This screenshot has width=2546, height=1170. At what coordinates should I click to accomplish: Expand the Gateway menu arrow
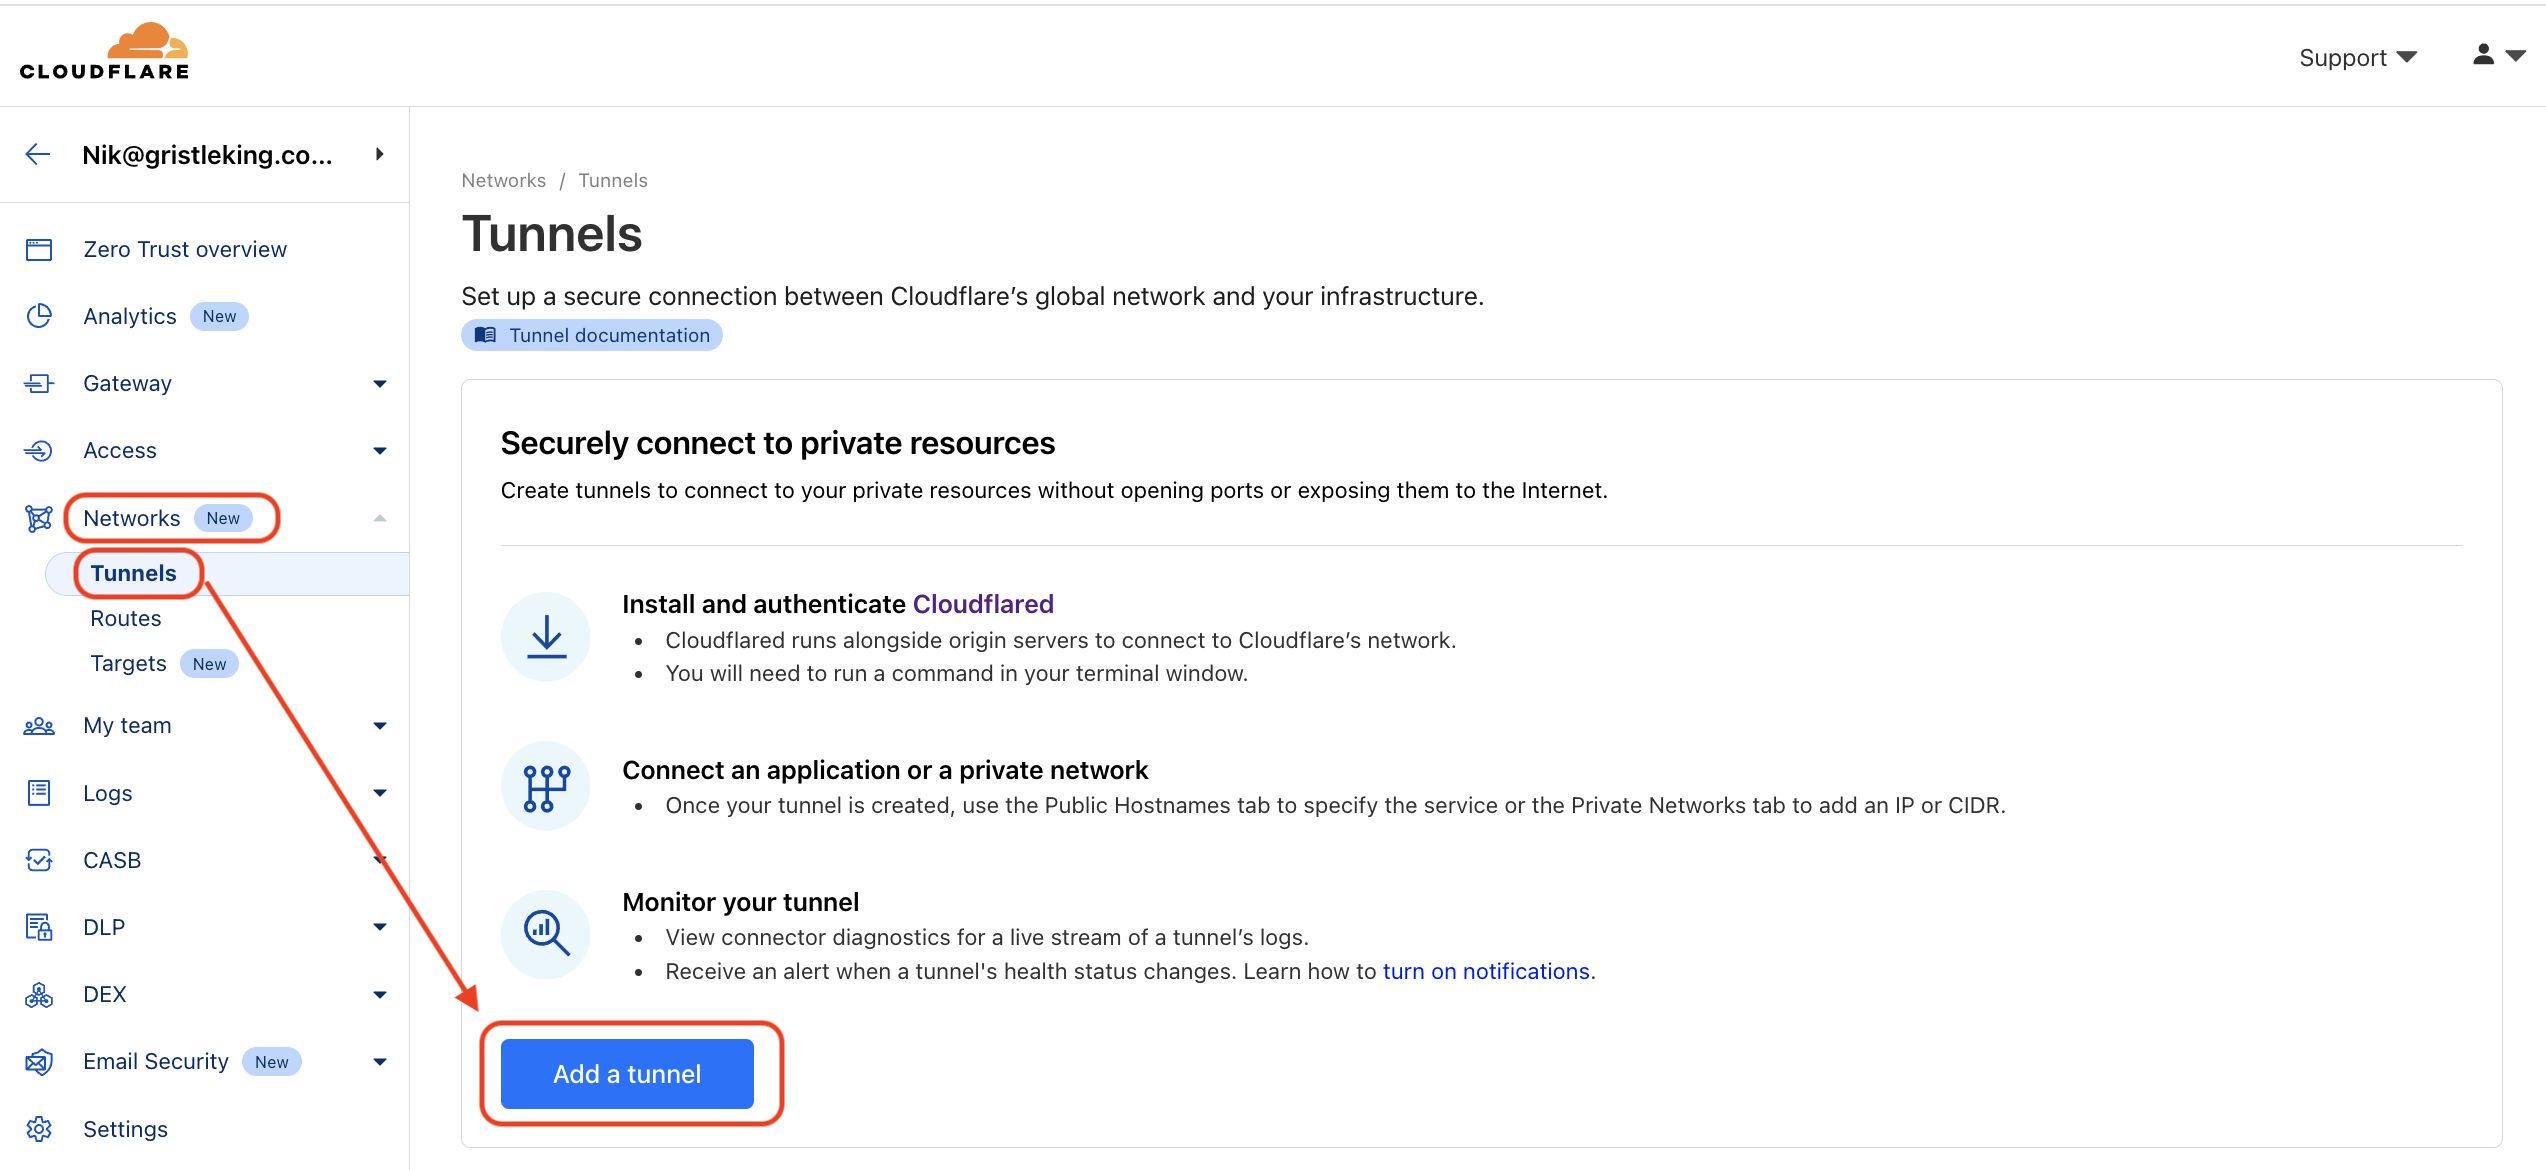click(x=380, y=384)
